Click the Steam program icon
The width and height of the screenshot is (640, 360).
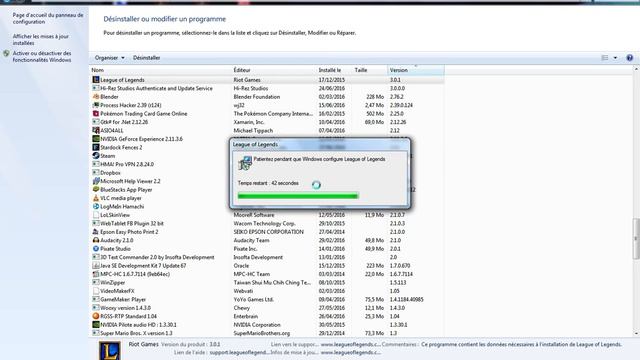click(x=96, y=156)
